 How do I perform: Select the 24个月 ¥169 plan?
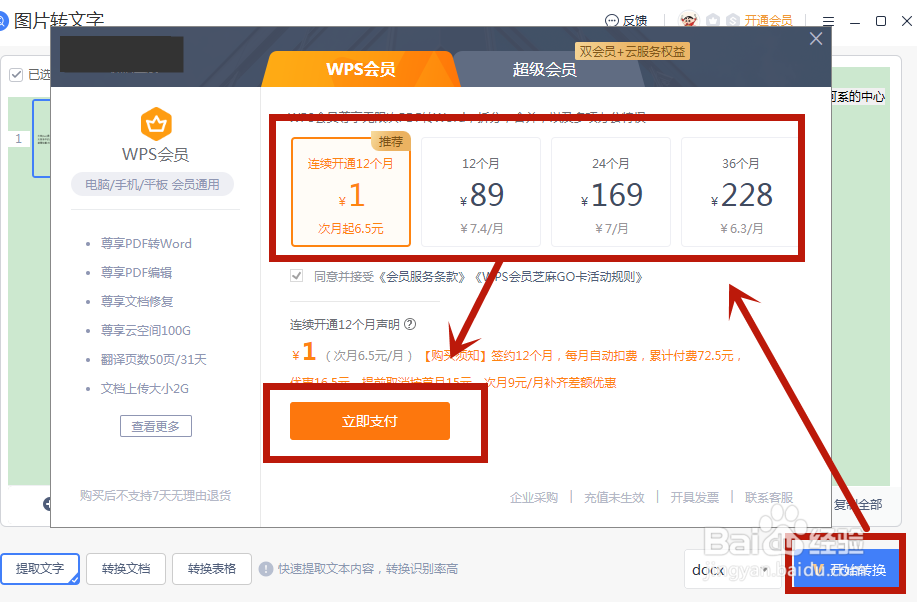pyautogui.click(x=611, y=192)
